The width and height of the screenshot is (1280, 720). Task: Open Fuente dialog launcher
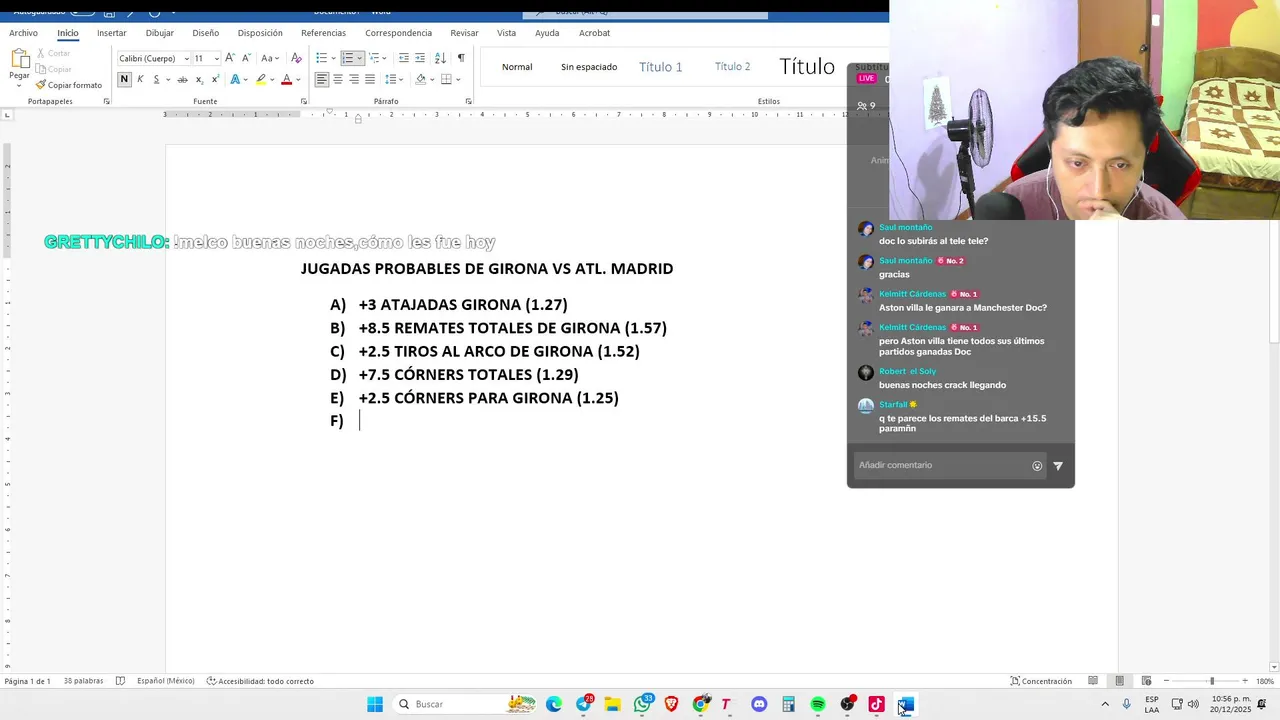304,101
